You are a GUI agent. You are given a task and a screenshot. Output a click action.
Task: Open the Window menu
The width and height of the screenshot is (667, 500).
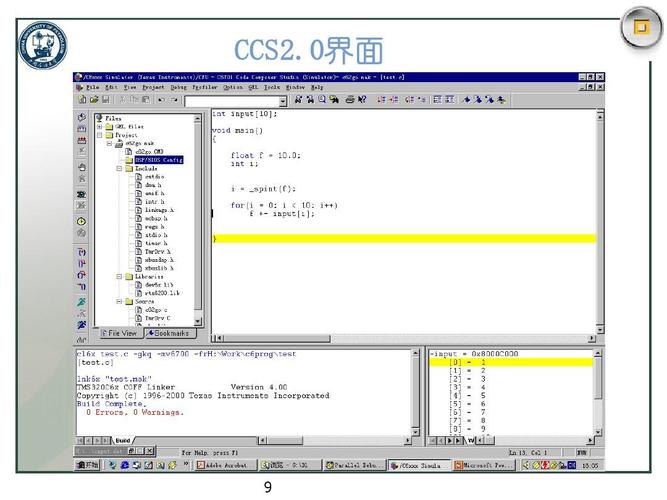[295, 87]
